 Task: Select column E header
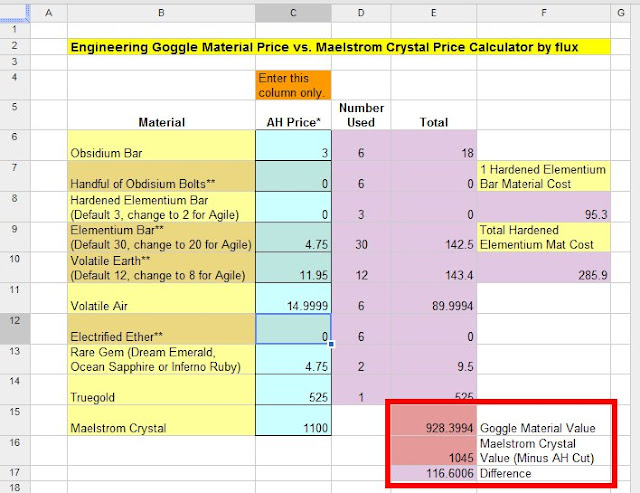433,13
